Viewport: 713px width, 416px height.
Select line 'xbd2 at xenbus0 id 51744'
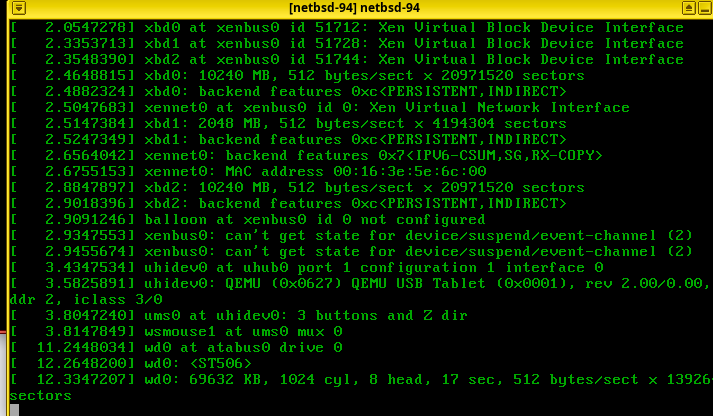[x=347, y=60]
